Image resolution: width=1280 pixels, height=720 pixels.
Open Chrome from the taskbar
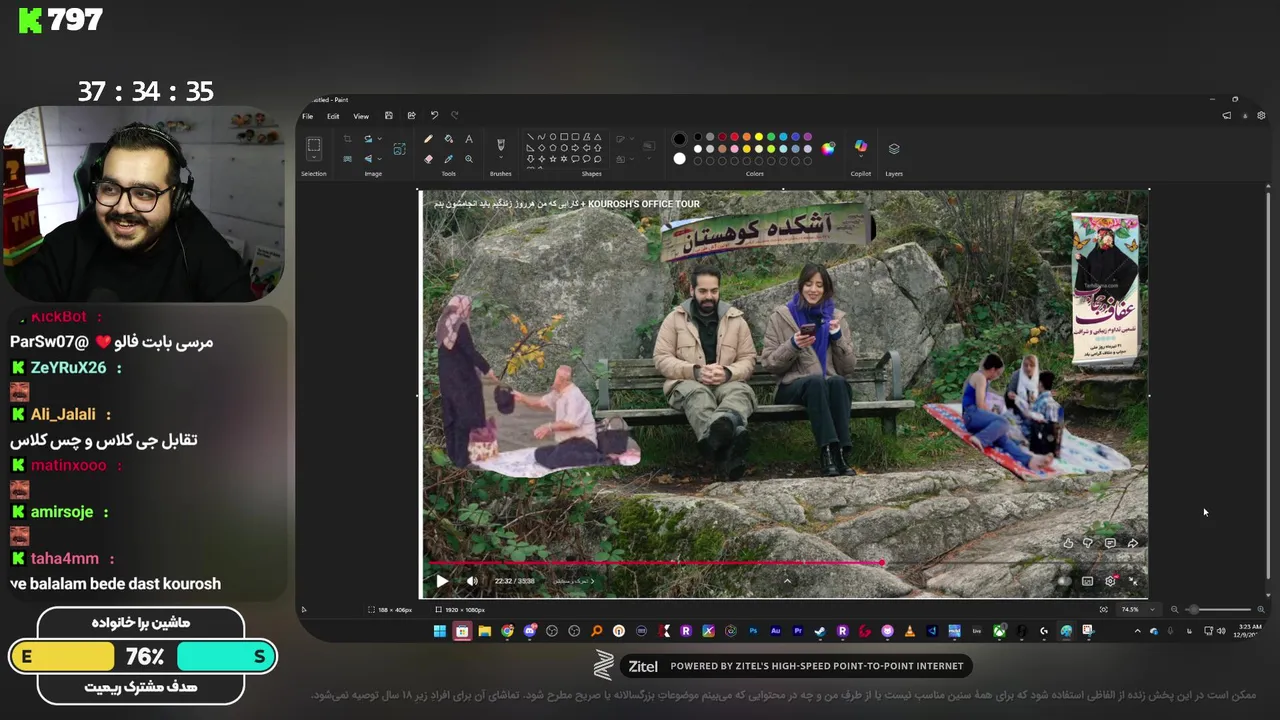(507, 631)
